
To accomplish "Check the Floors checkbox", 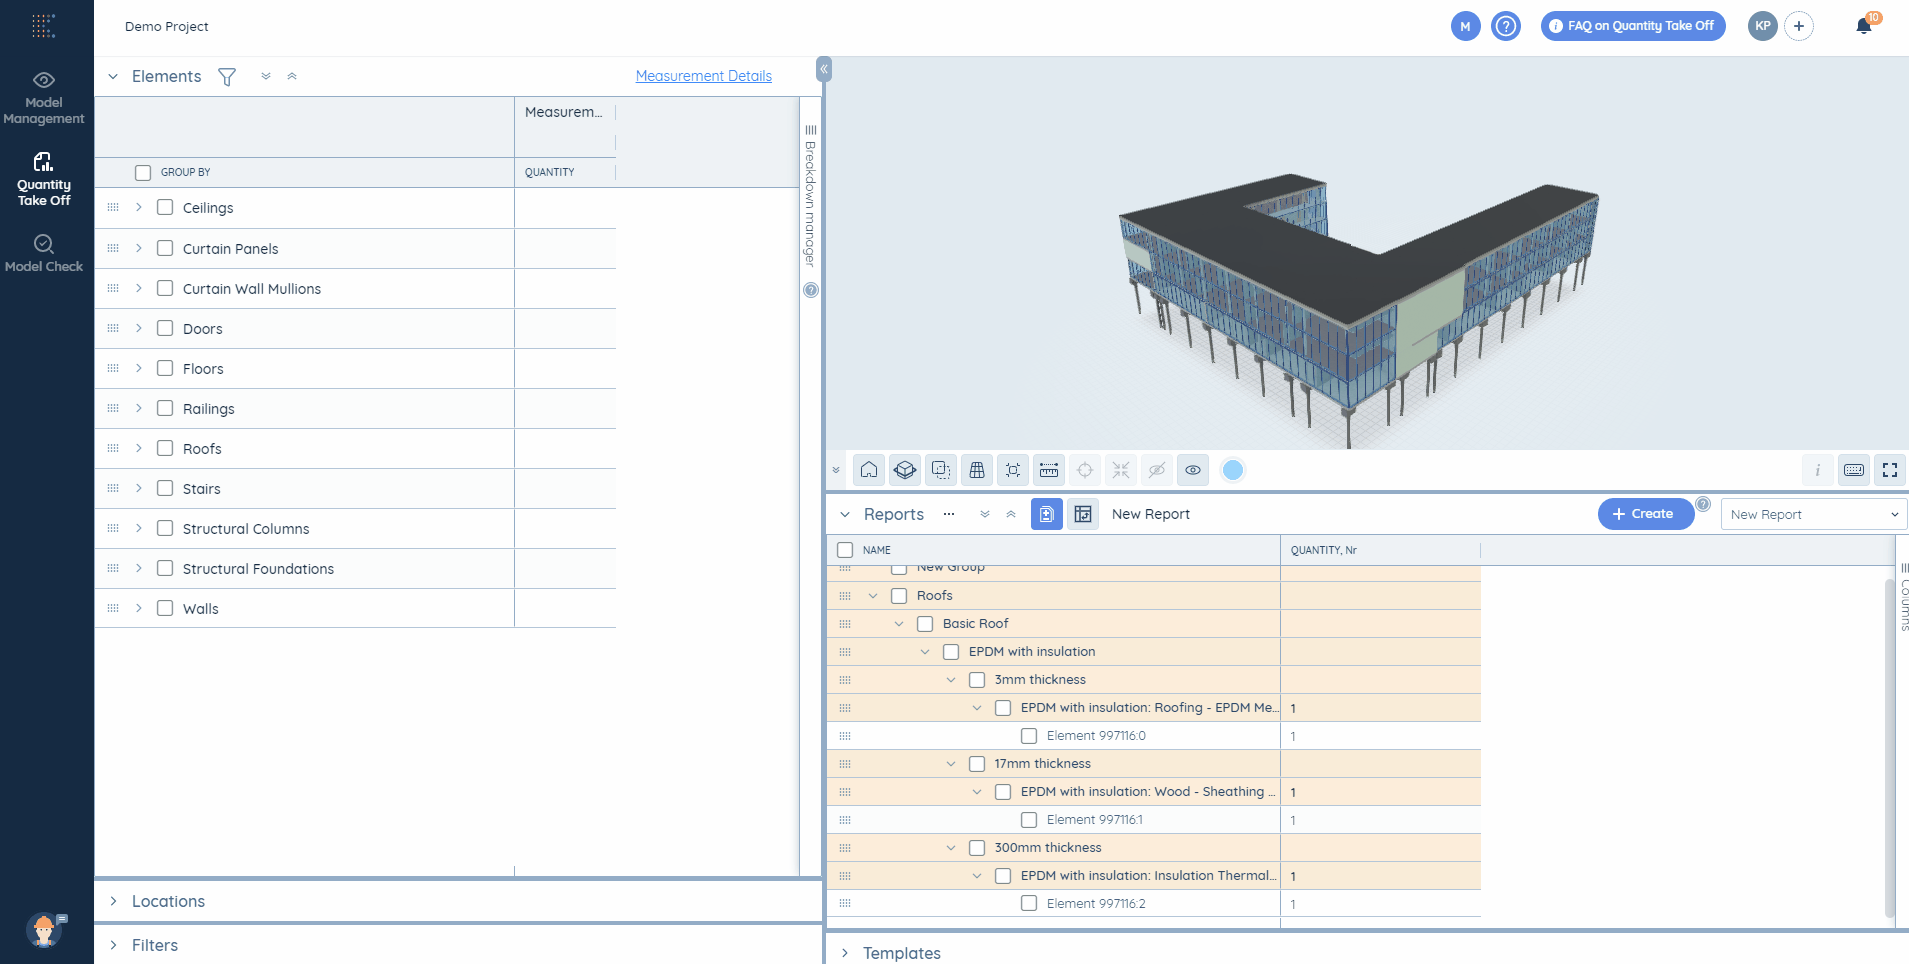I will pyautogui.click(x=165, y=368).
